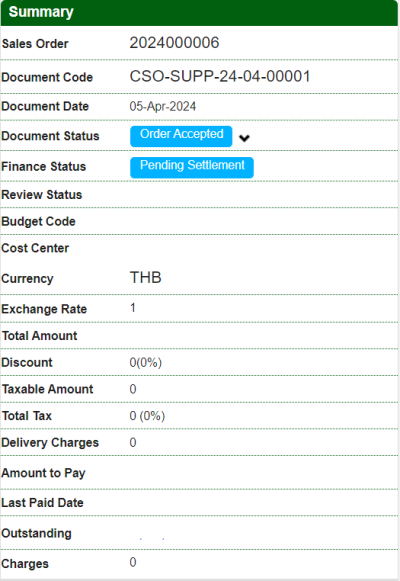This screenshot has width=400, height=581.
Task: Click the Currency label
Action: (x=27, y=279)
